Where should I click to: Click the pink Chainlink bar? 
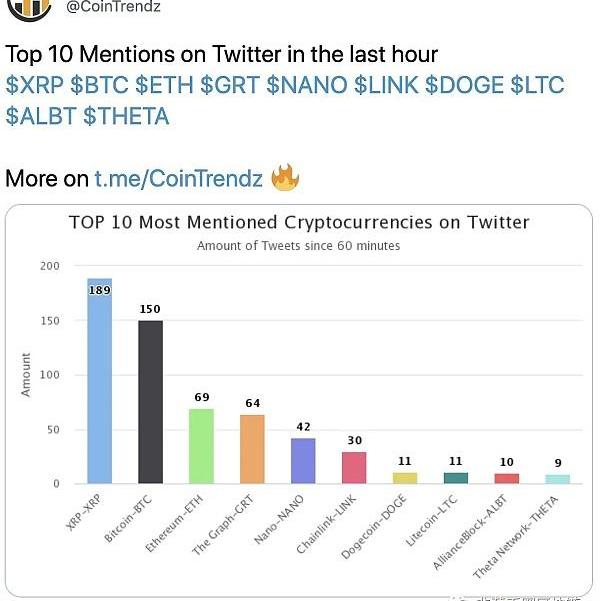[x=354, y=467]
